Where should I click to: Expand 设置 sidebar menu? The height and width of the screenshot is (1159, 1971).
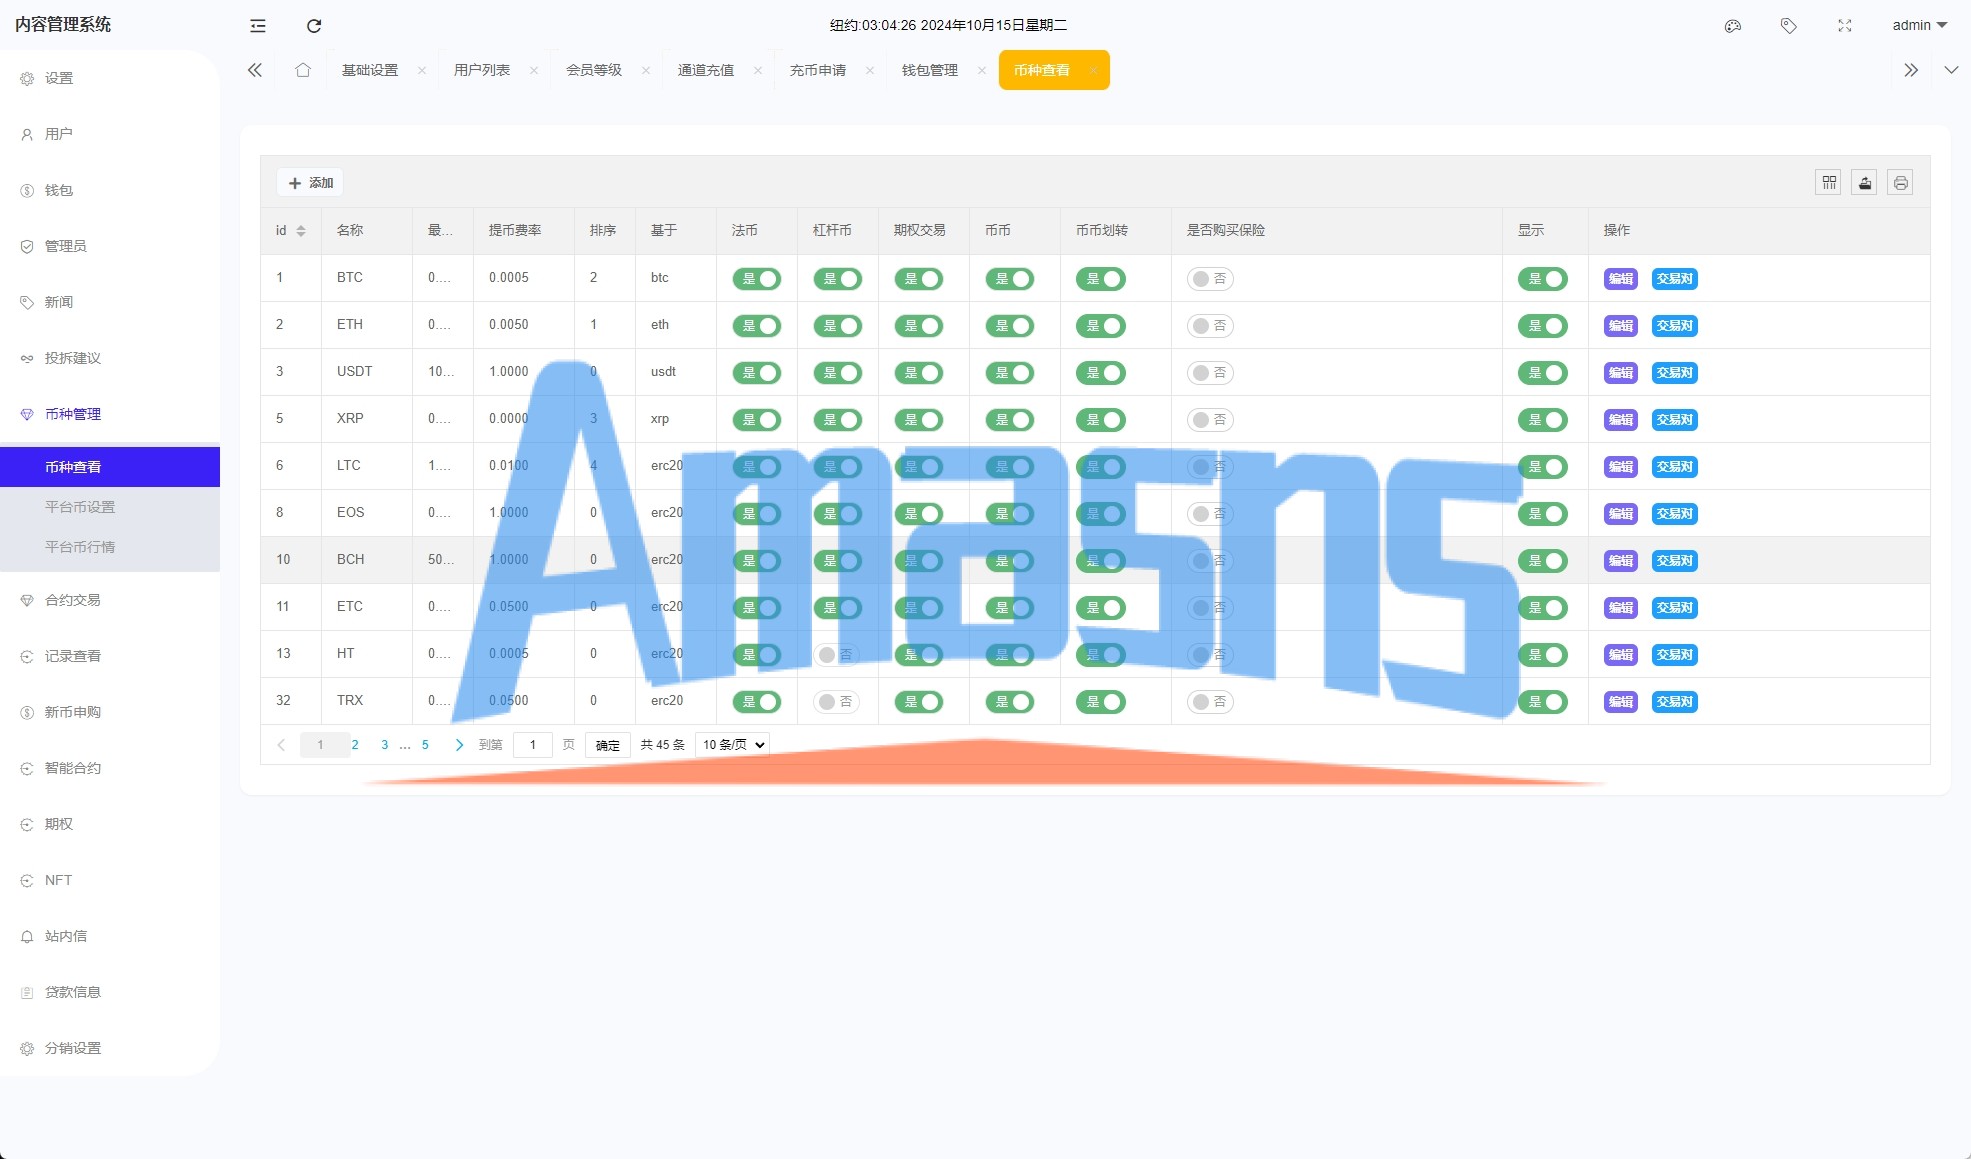[x=110, y=78]
